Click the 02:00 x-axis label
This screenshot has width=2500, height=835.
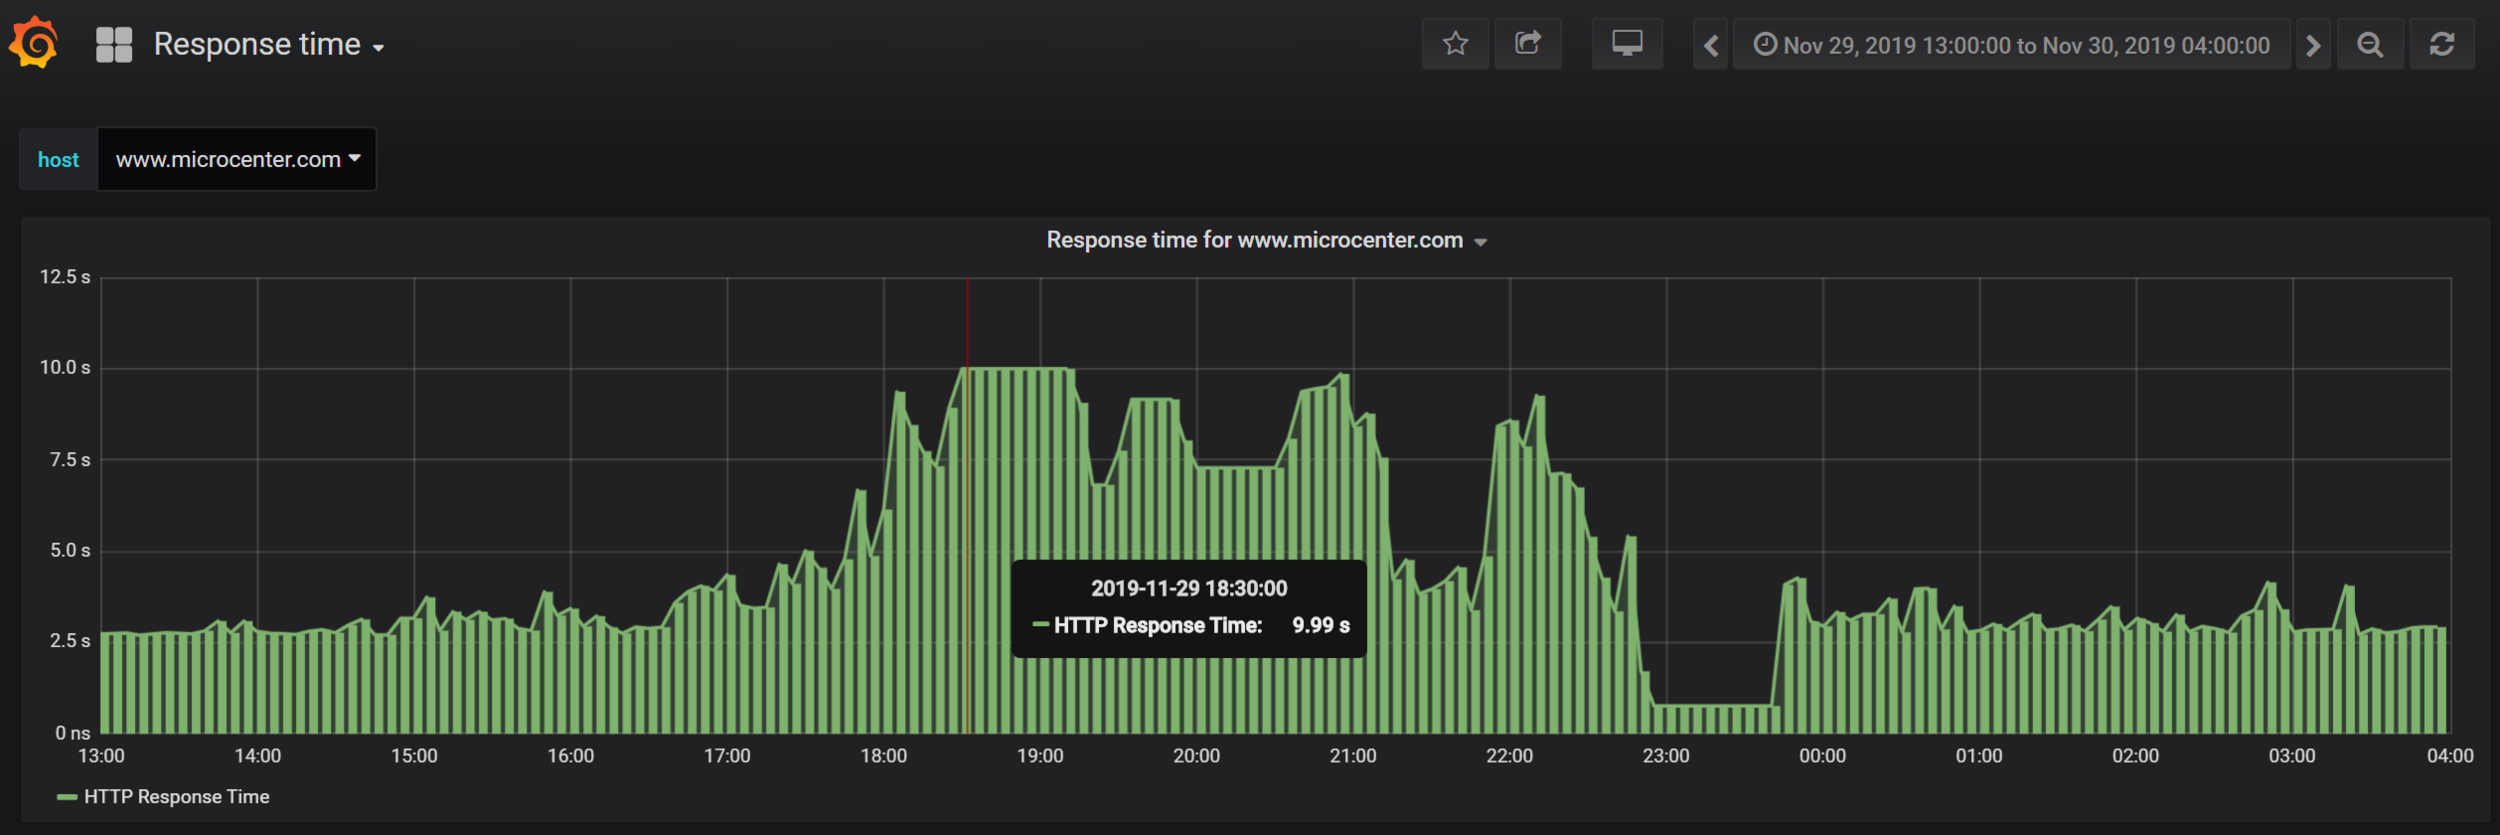pyautogui.click(x=2136, y=756)
